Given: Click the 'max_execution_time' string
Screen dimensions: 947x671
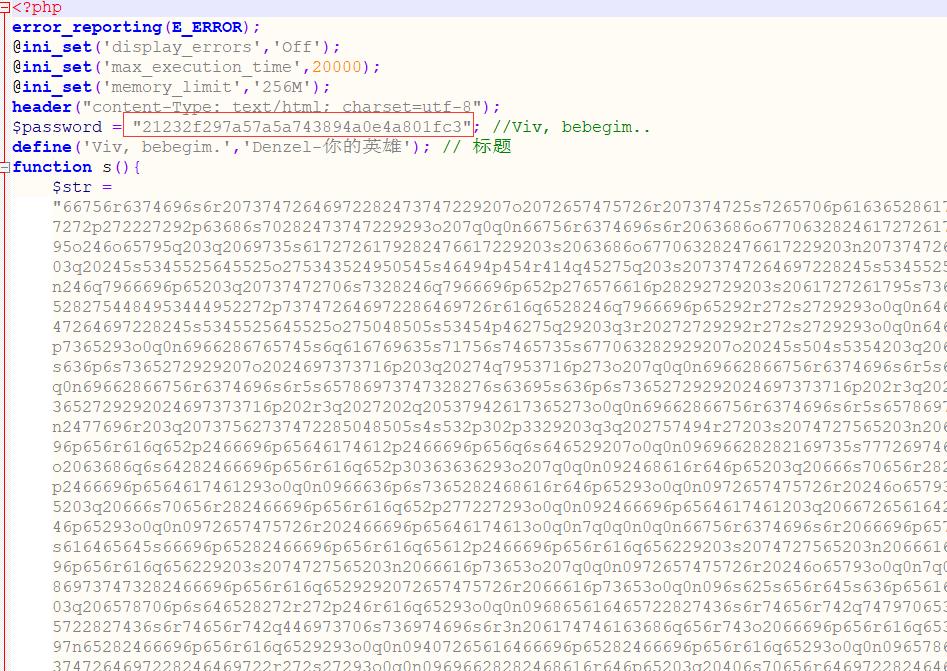Looking at the screenshot, I should [201, 67].
